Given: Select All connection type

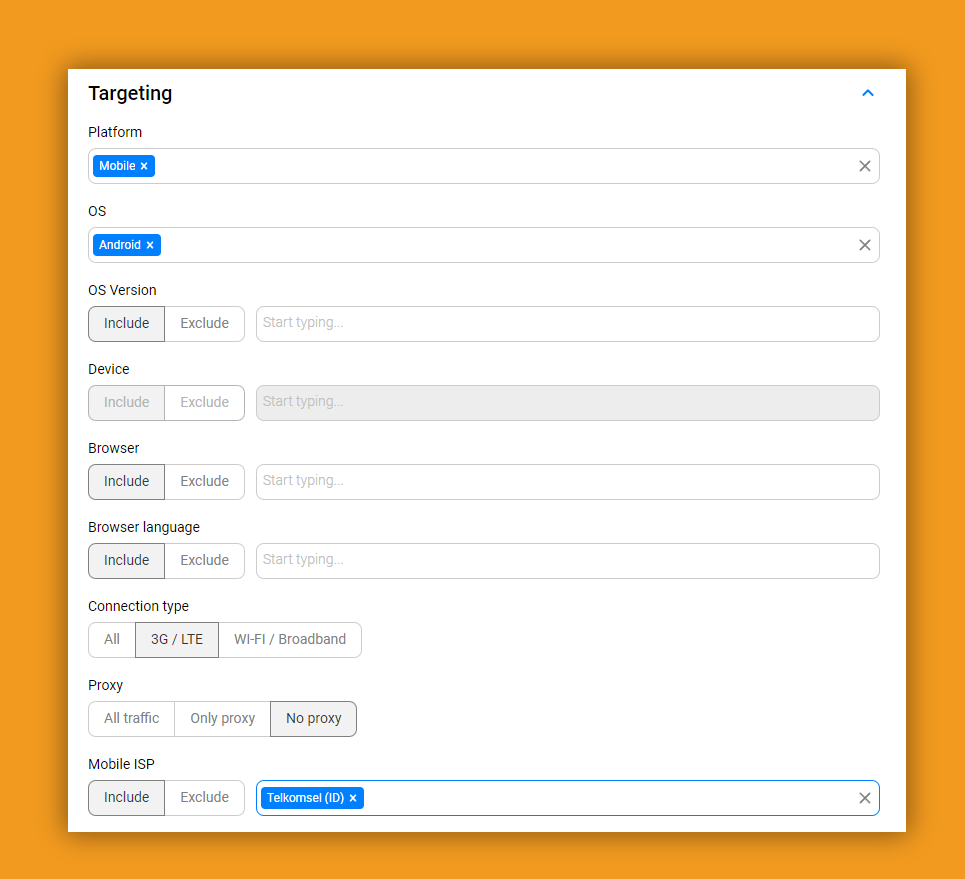Looking at the screenshot, I should pos(112,640).
